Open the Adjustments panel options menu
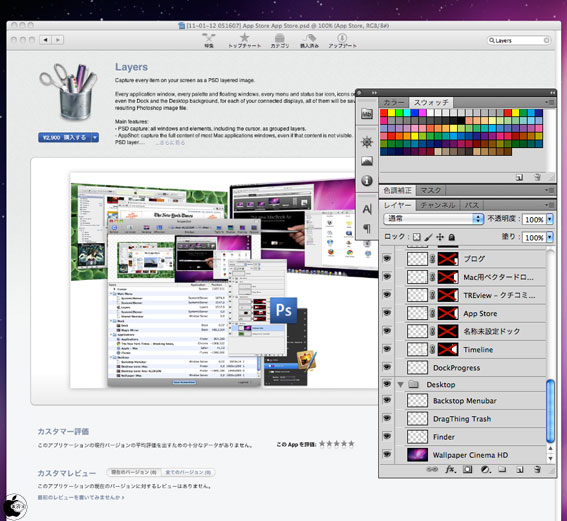567x521 pixels. (550, 190)
